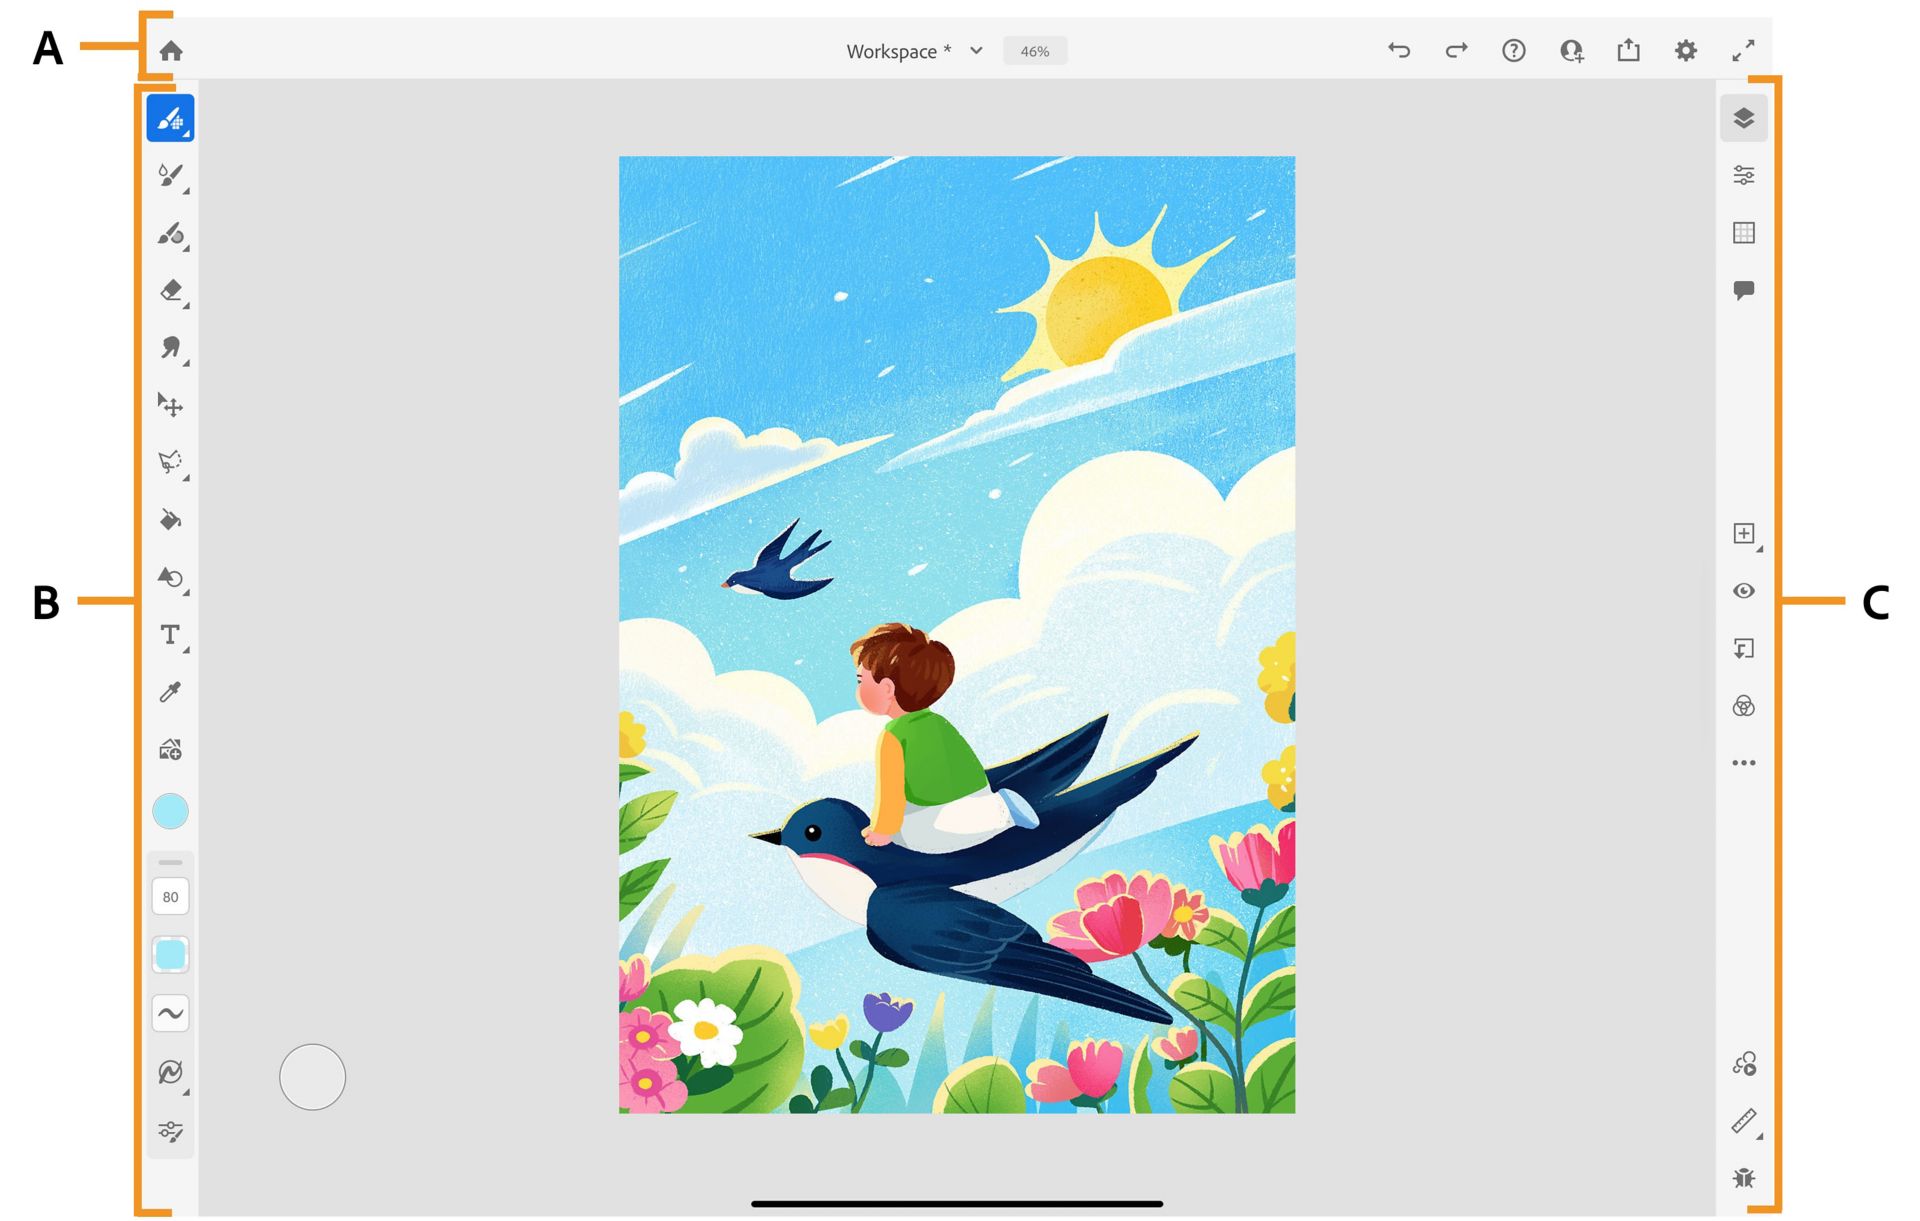Toggle layer visibility with the eye icon

point(1744,591)
